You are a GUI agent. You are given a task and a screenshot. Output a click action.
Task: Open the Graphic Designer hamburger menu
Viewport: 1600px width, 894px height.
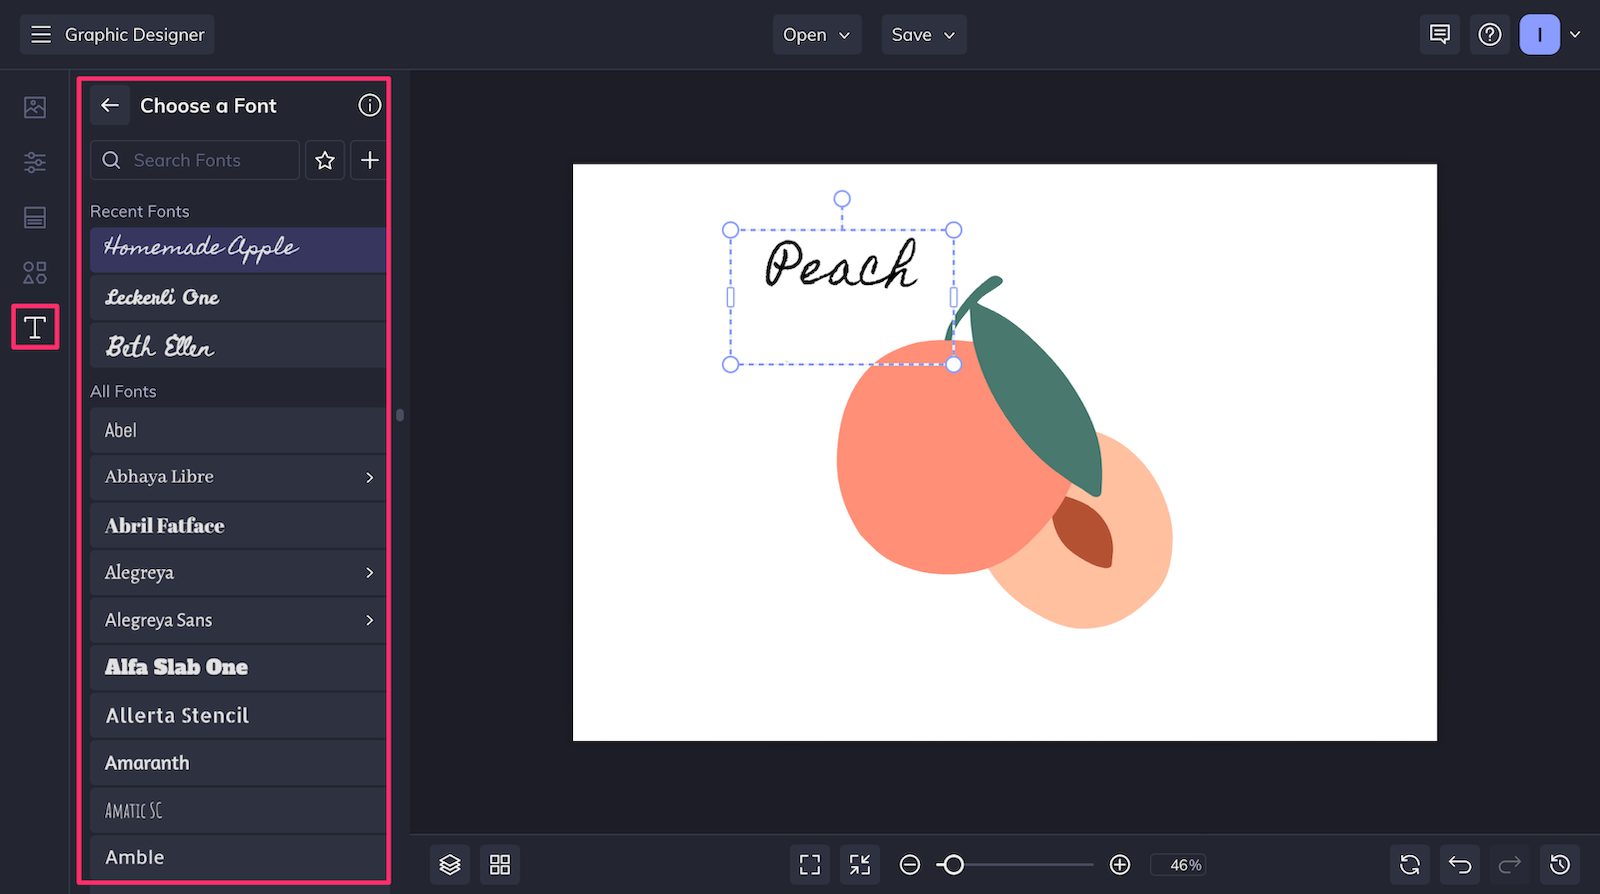(41, 35)
